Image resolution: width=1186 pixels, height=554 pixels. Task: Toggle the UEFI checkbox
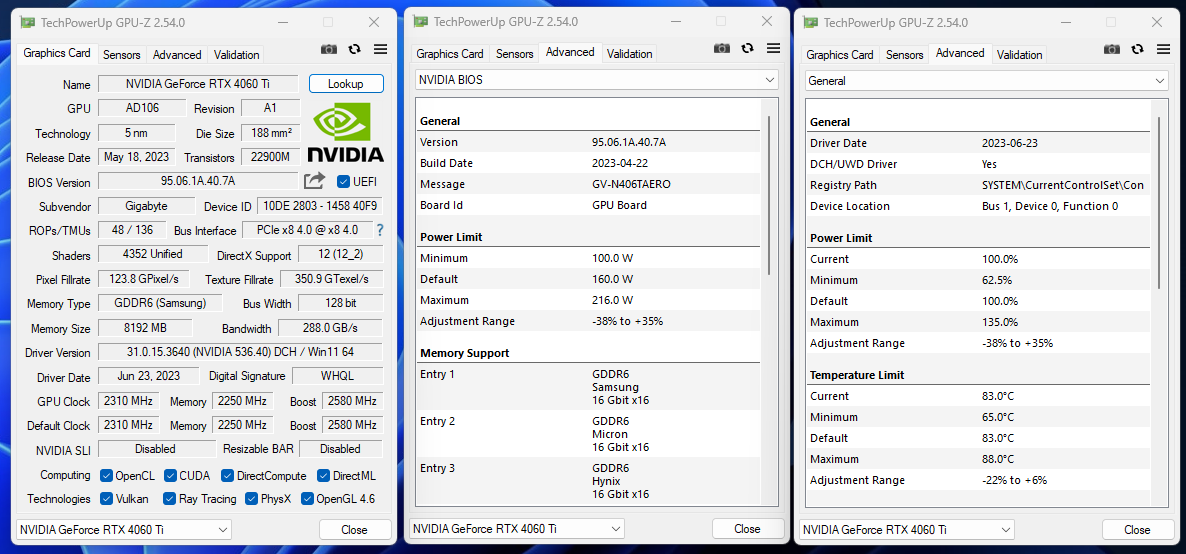[x=343, y=182]
